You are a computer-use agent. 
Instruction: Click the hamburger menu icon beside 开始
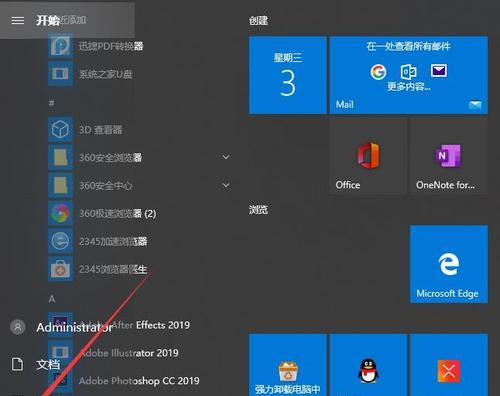[18, 21]
